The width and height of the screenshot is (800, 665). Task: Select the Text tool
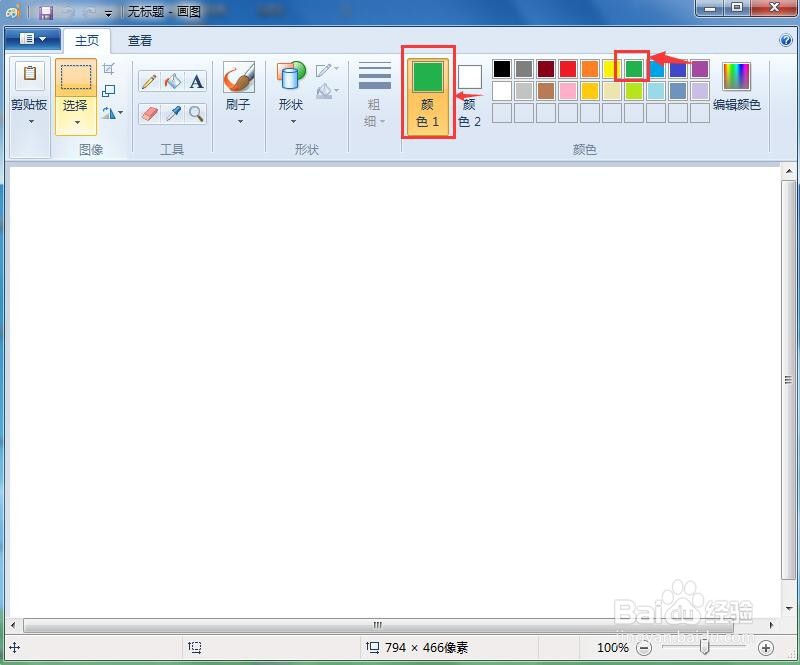196,82
